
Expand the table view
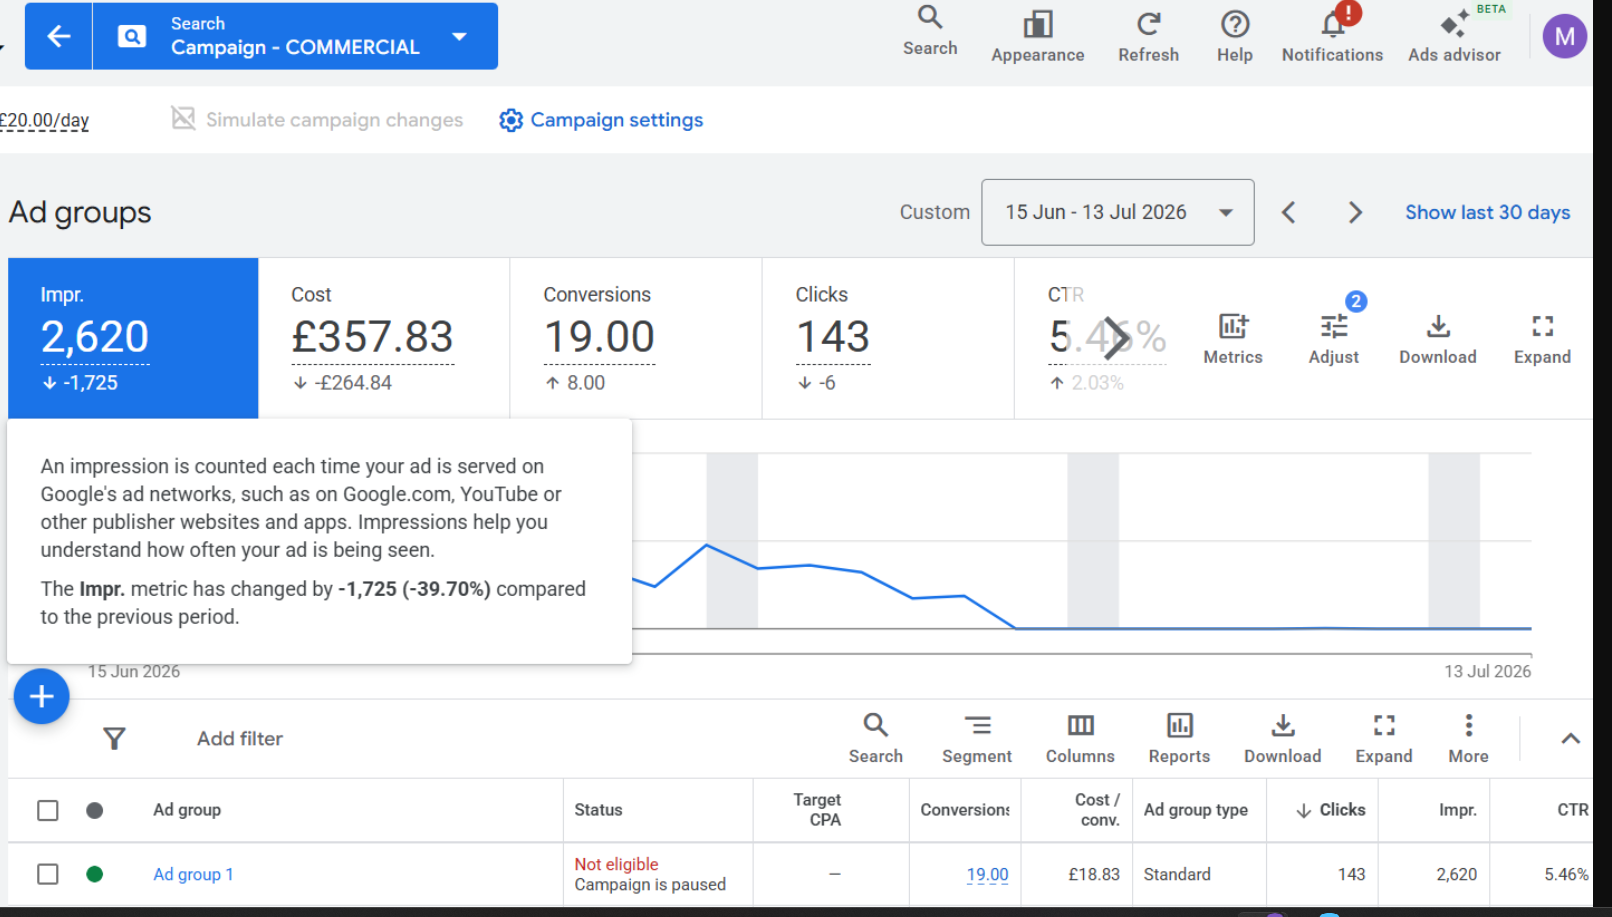(1383, 738)
